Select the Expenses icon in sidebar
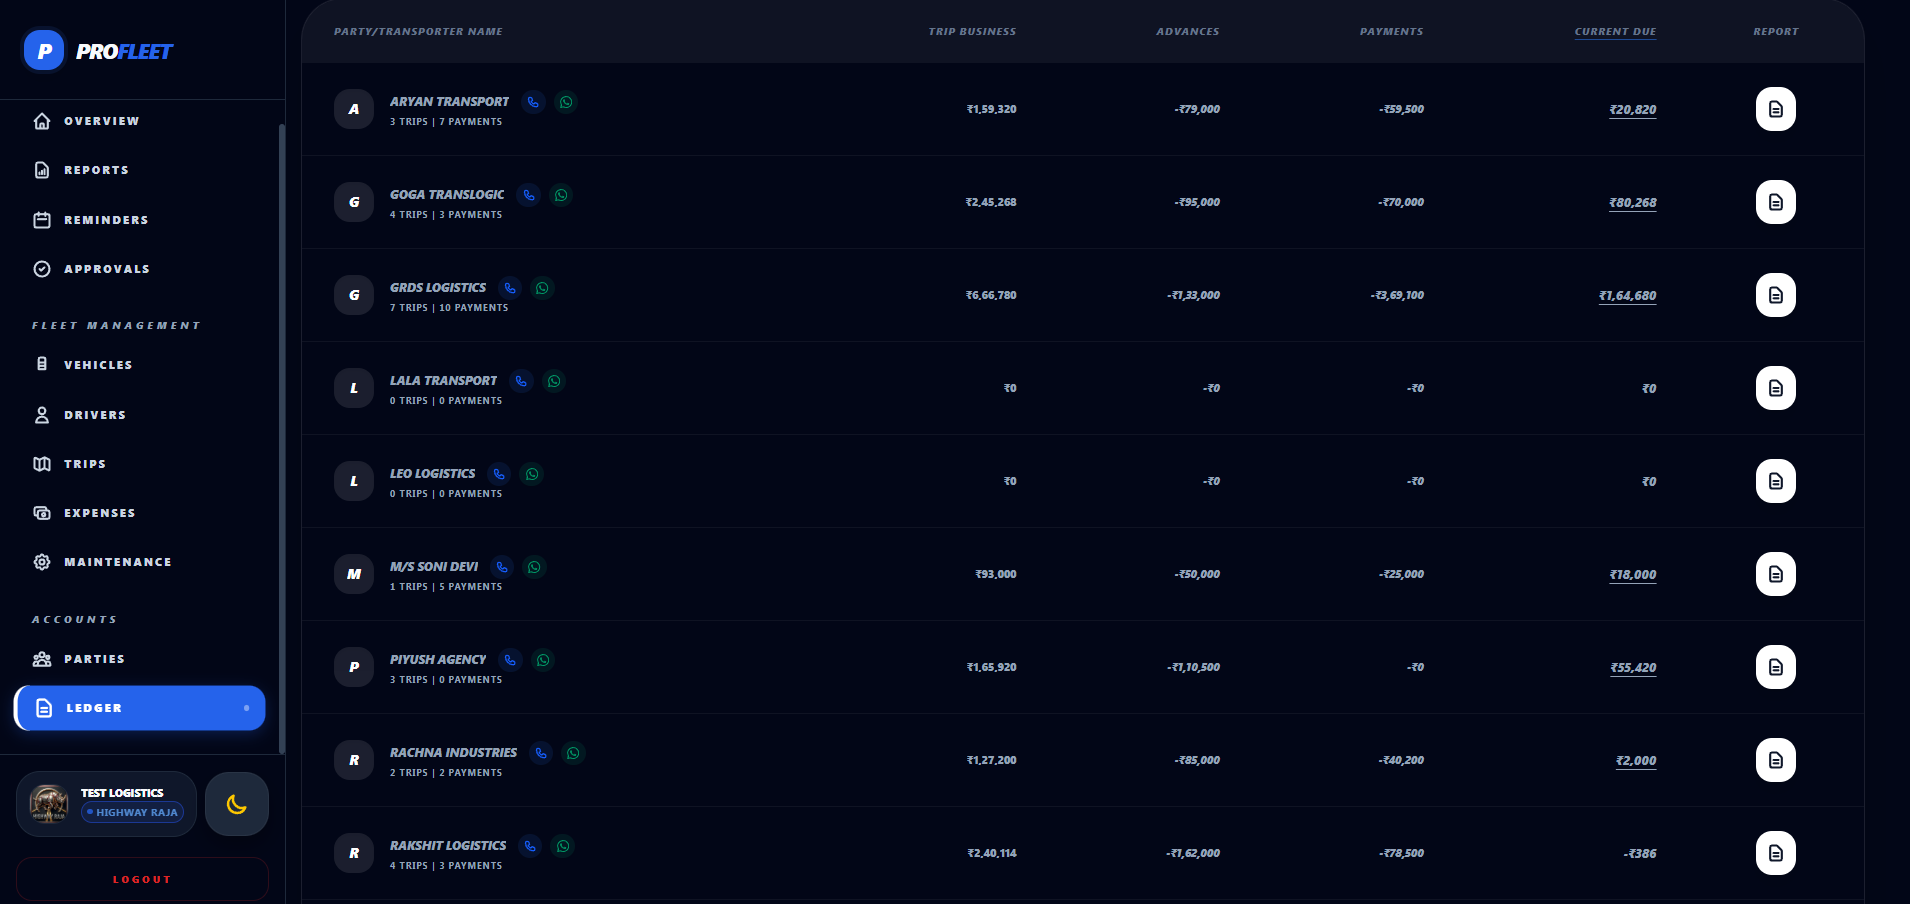Viewport: 1910px width, 904px height. [42, 512]
